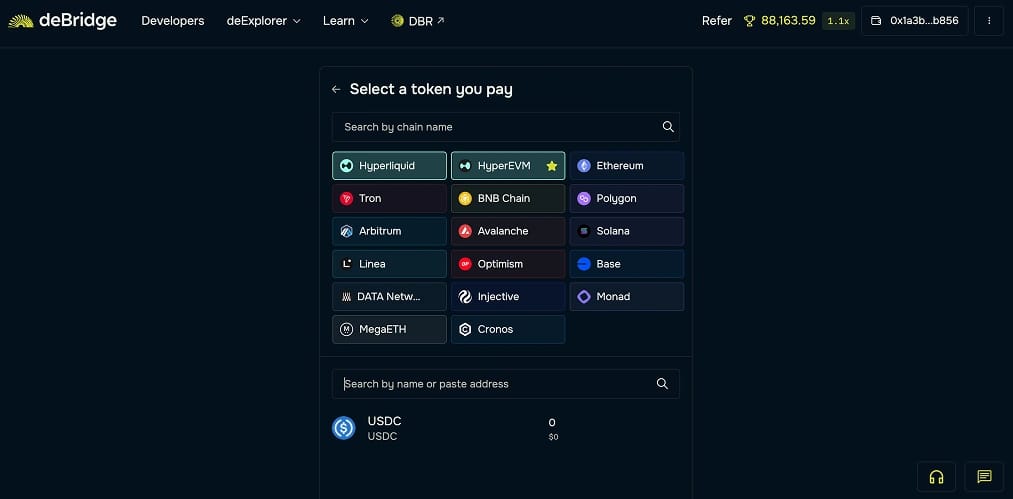Open the DBR external link
The width and height of the screenshot is (1013, 499).
click(418, 21)
